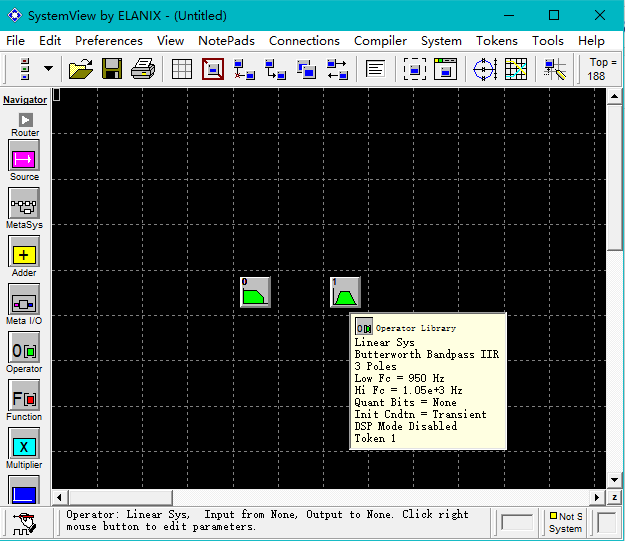Screen dimensions: 625x541
Task: Click the horizontal scrollbar left arrow
Action: [x=59, y=497]
